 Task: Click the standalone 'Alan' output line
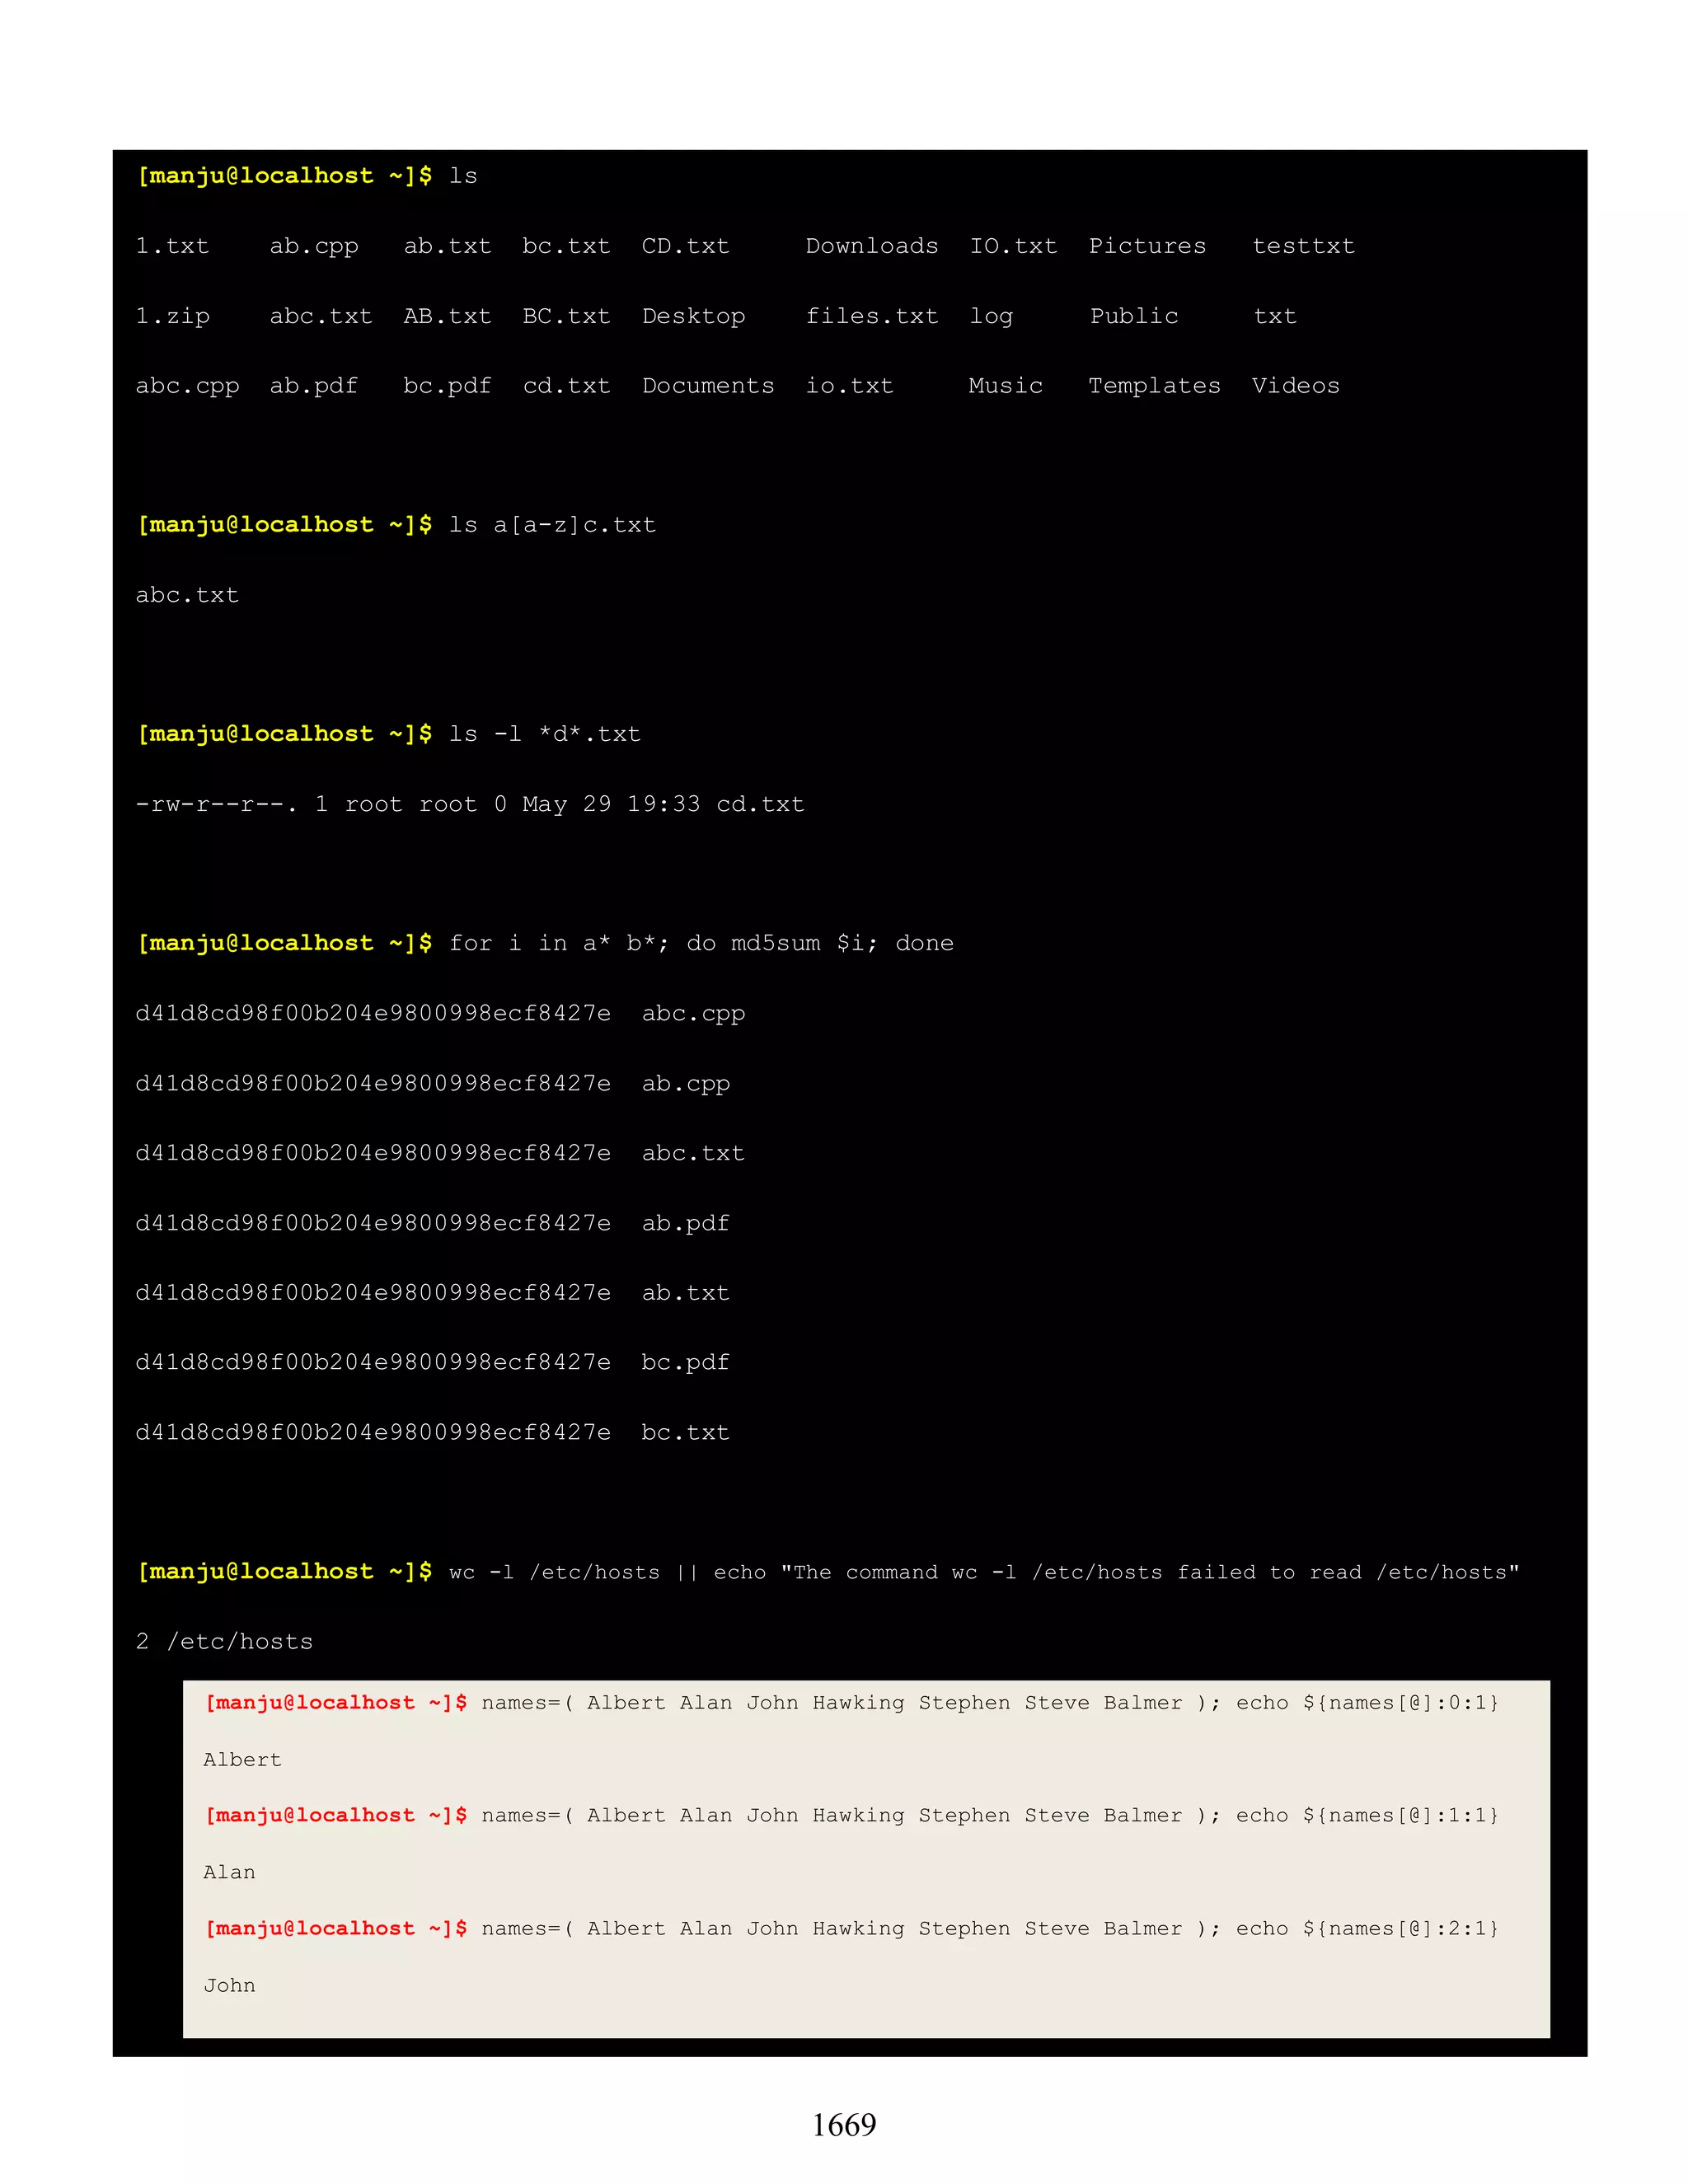coord(230,1873)
